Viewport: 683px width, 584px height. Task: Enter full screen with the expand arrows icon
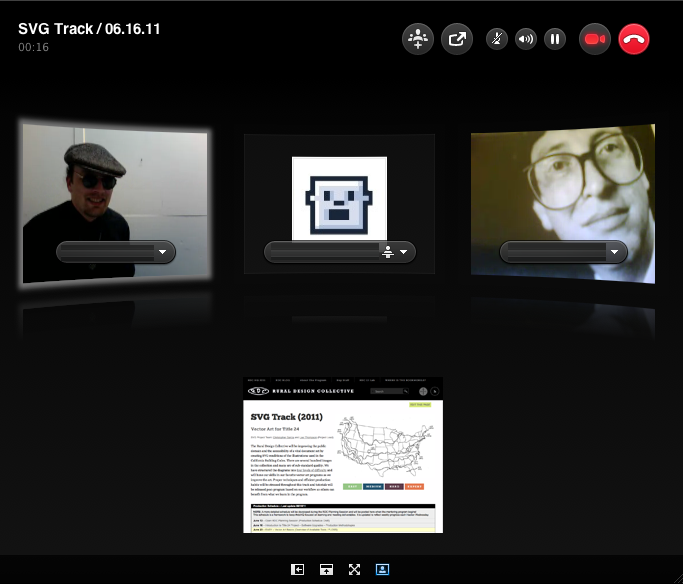pyautogui.click(x=354, y=569)
